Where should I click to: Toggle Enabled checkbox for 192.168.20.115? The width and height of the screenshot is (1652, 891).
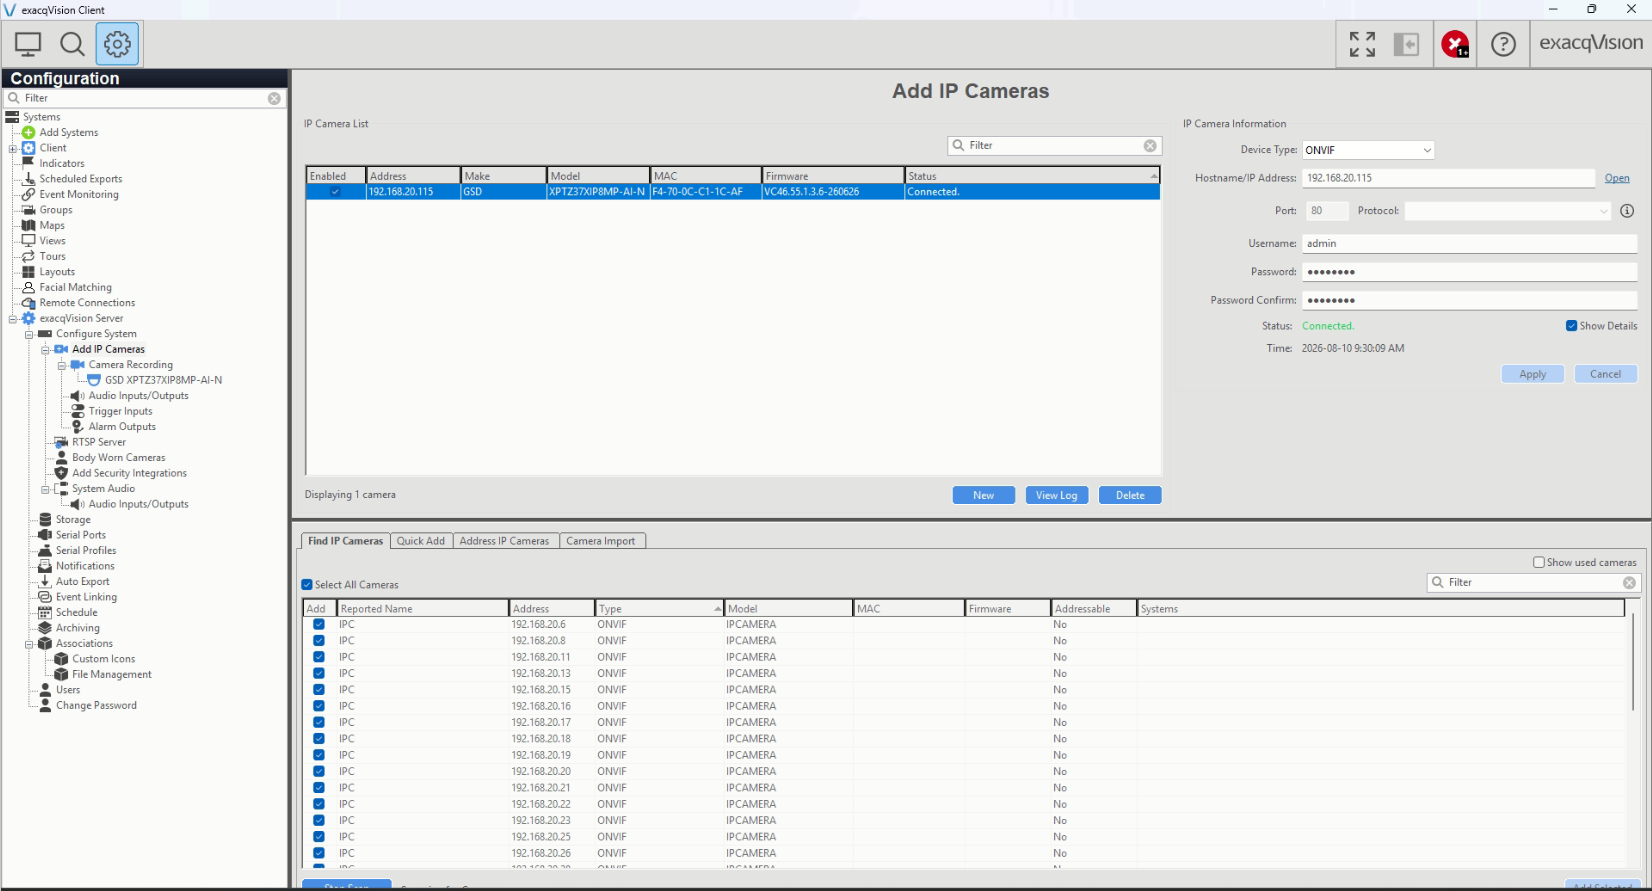click(335, 192)
